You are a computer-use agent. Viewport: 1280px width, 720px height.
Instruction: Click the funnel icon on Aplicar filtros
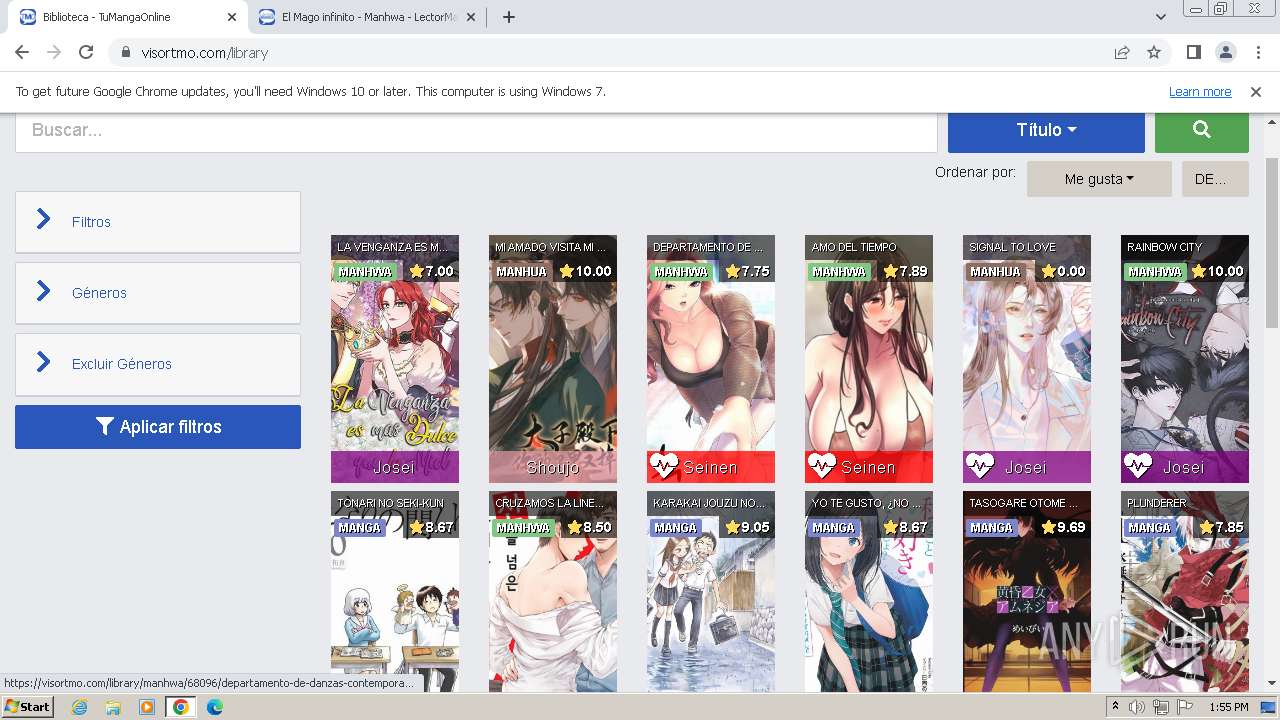tap(105, 427)
